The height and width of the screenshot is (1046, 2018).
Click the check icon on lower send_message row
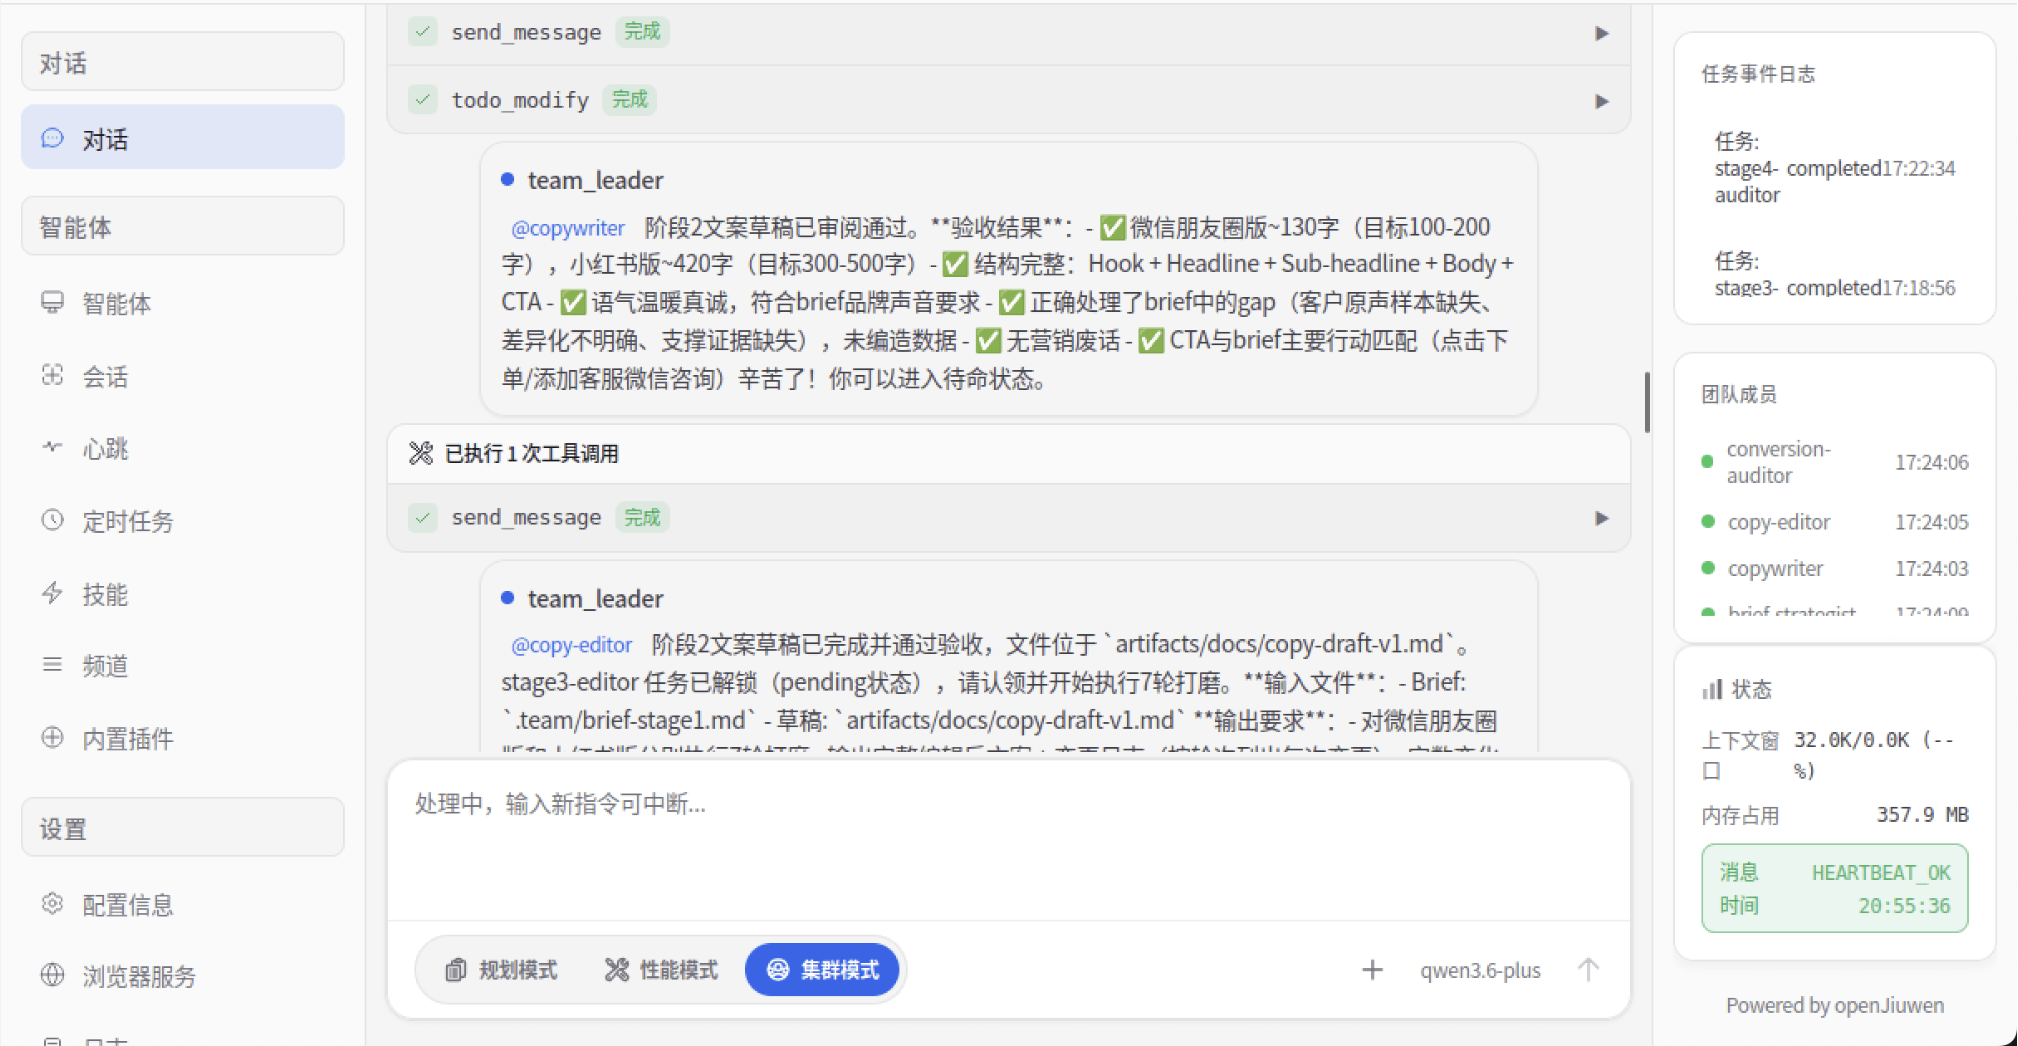(x=423, y=517)
